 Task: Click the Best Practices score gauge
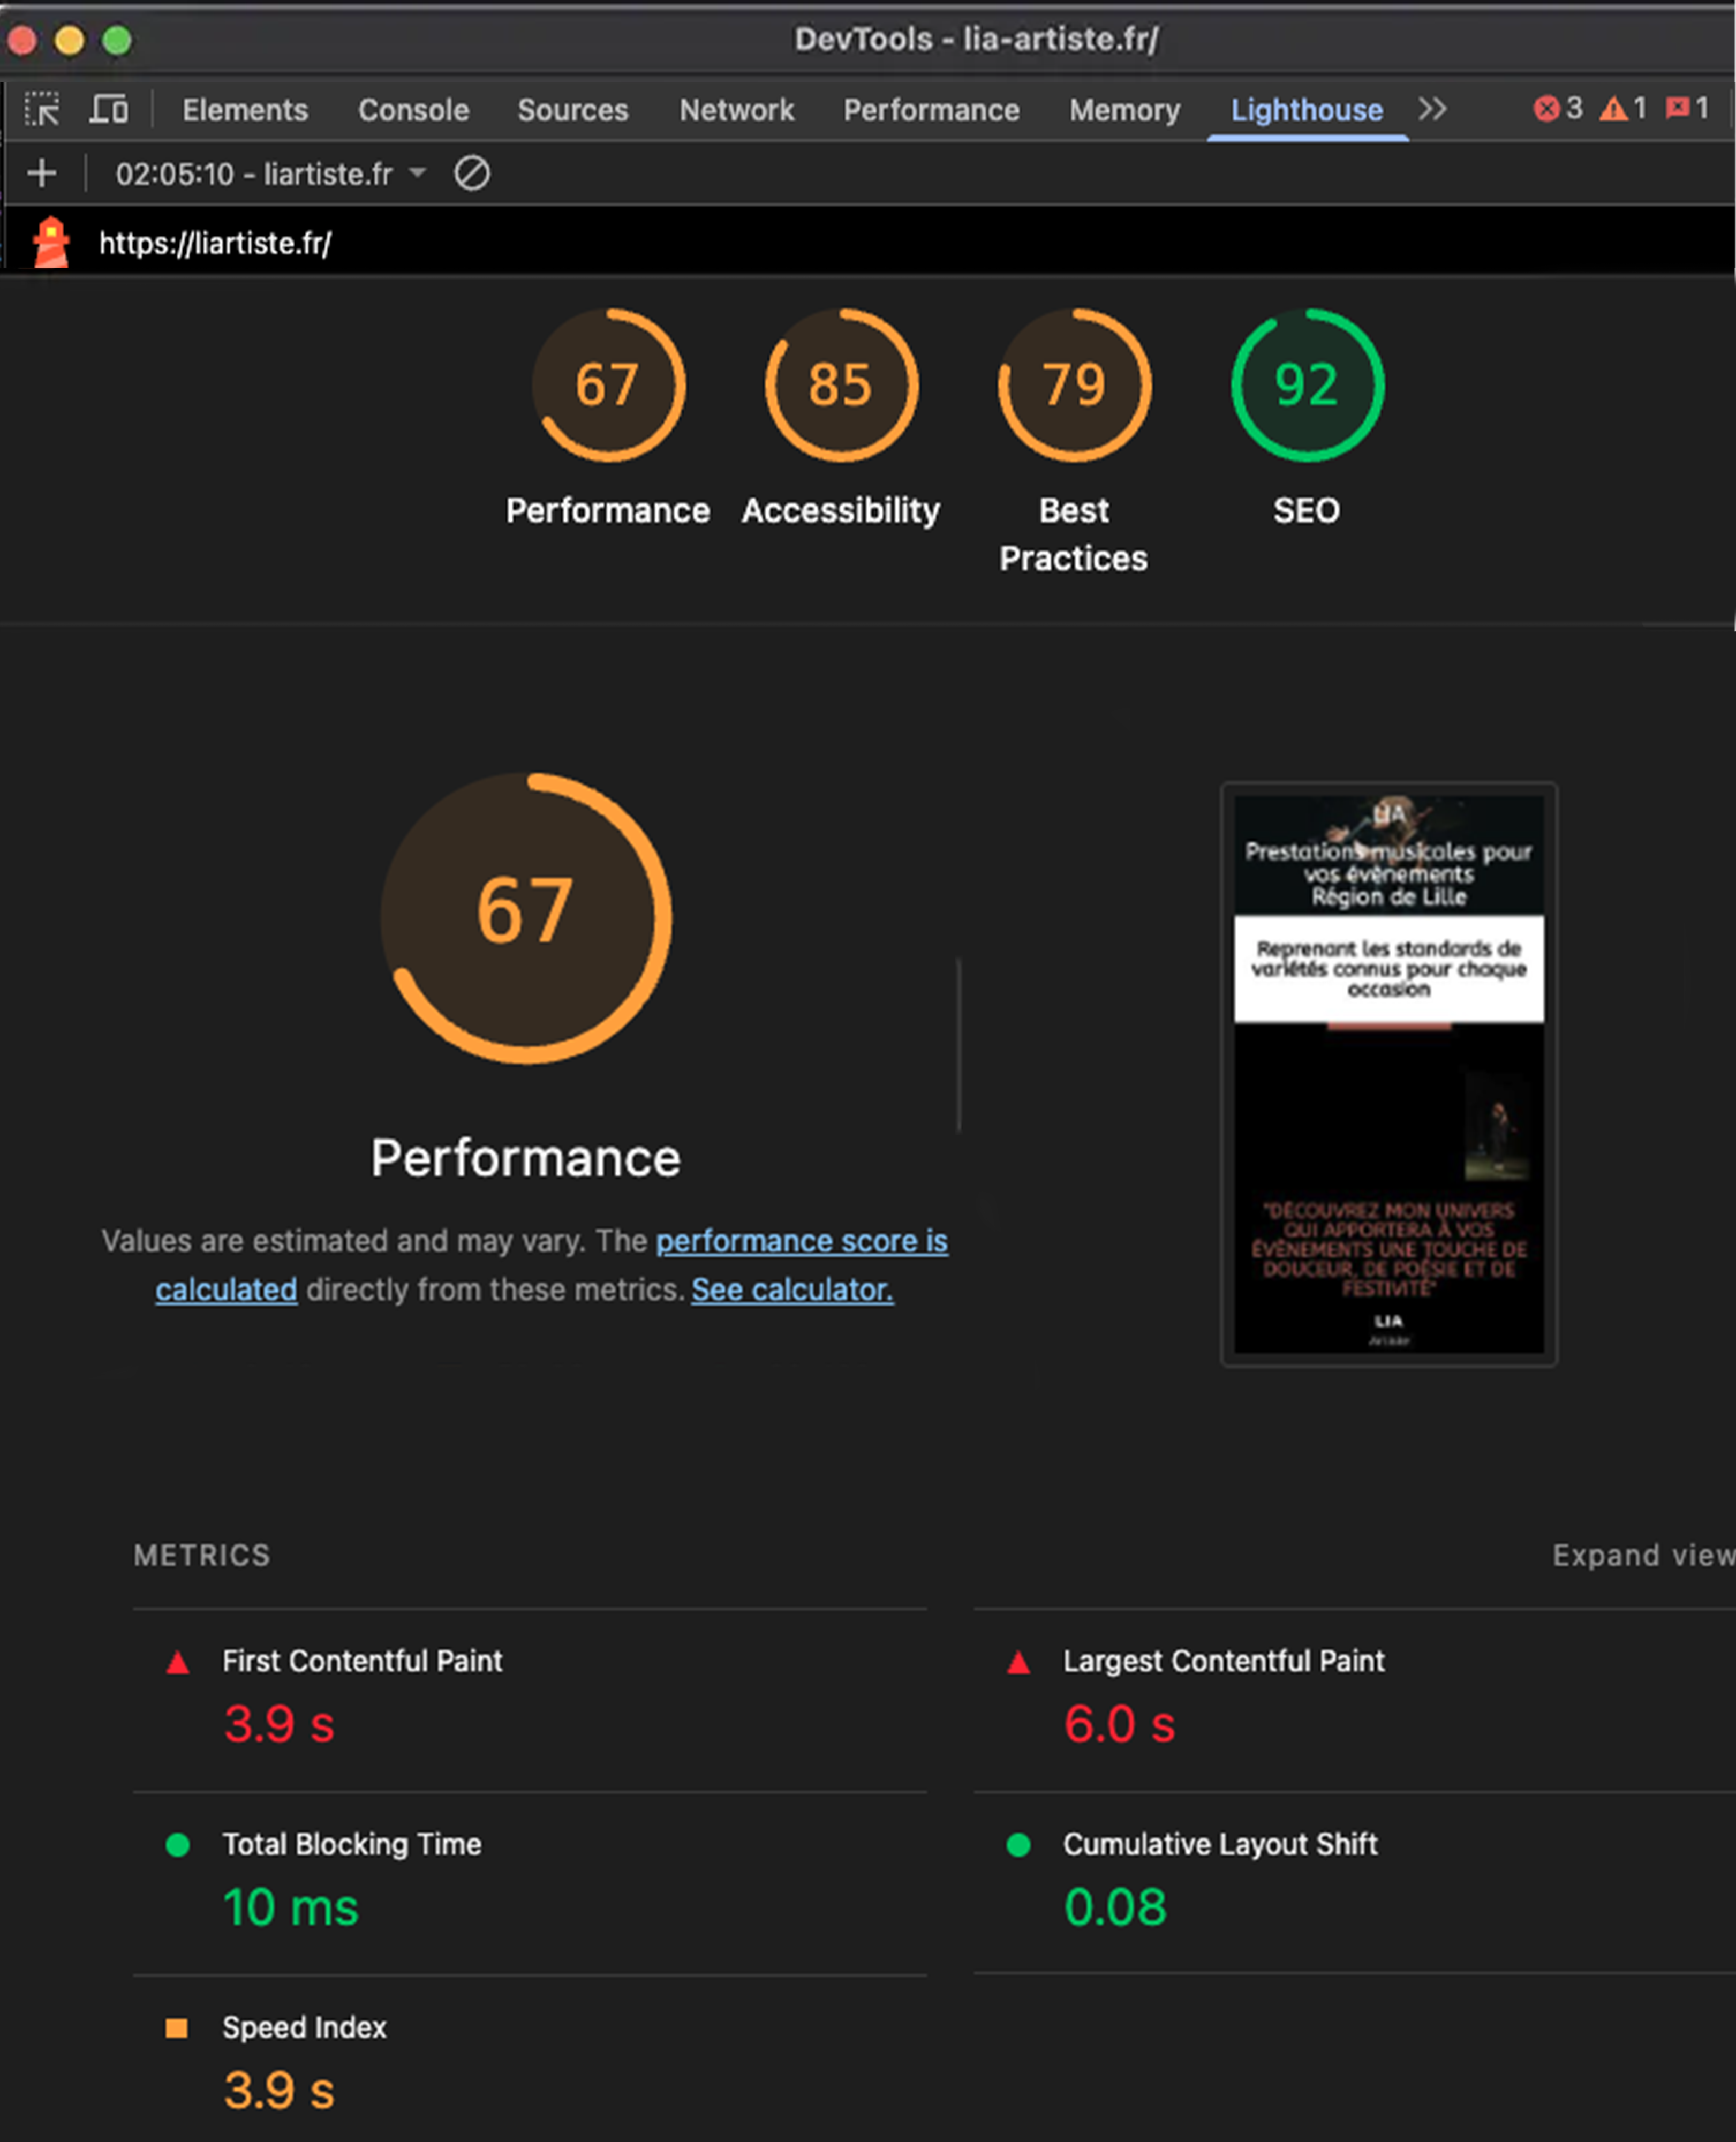tap(1074, 386)
